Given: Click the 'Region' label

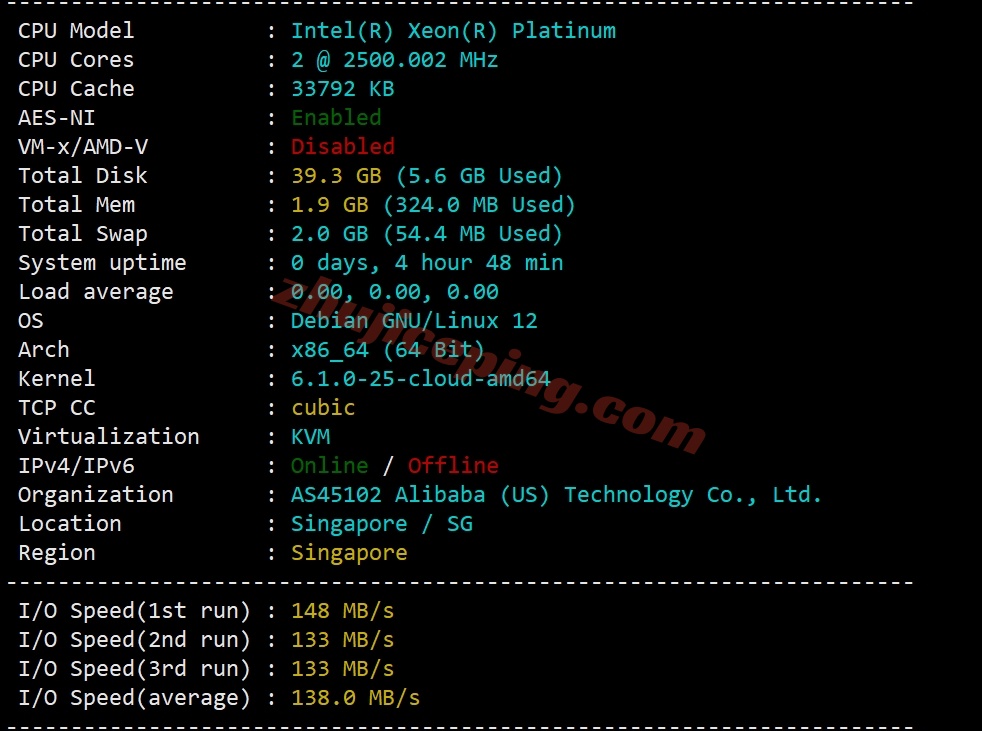Looking at the screenshot, I should tap(56, 553).
